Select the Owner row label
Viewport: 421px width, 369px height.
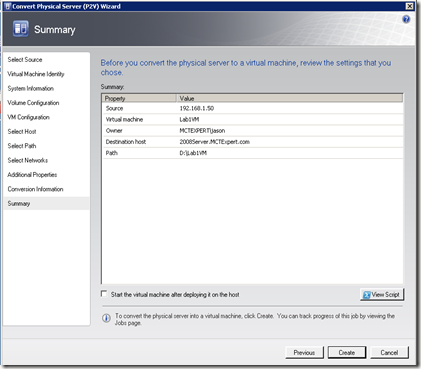pos(114,131)
